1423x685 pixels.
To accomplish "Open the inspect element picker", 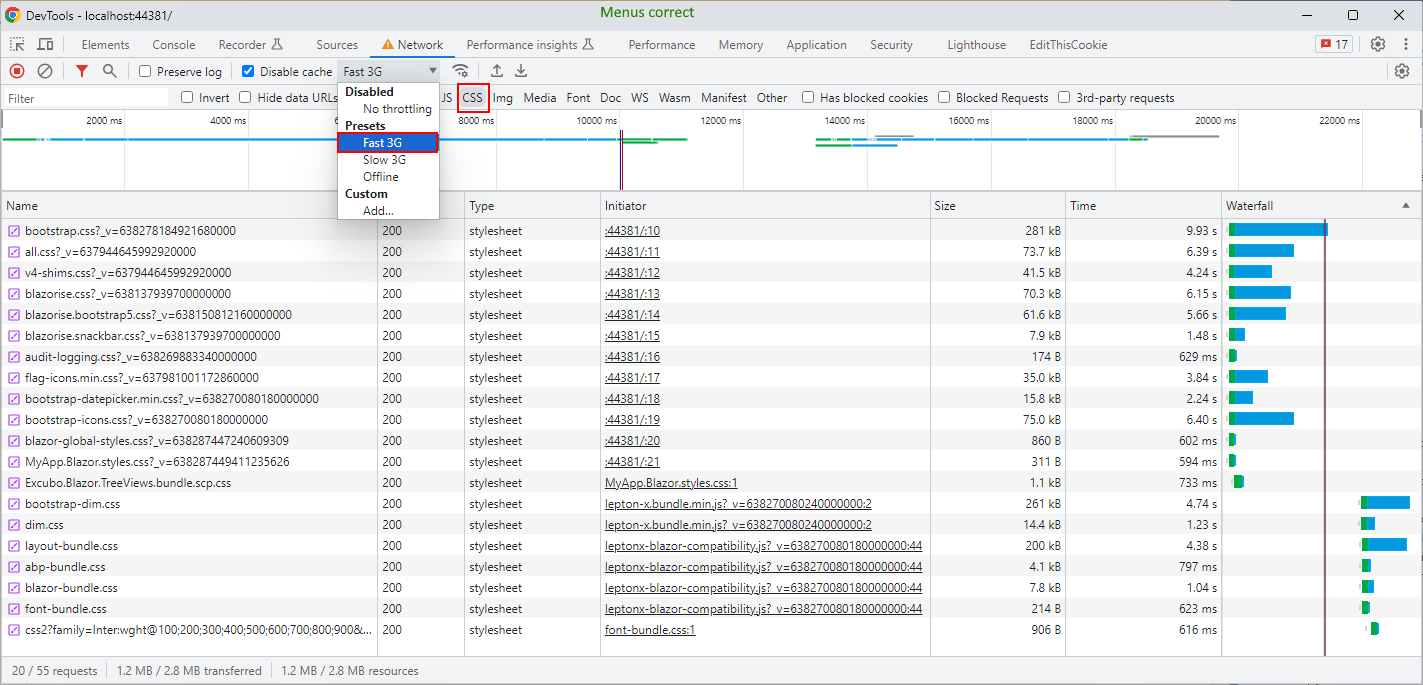I will [x=18, y=44].
